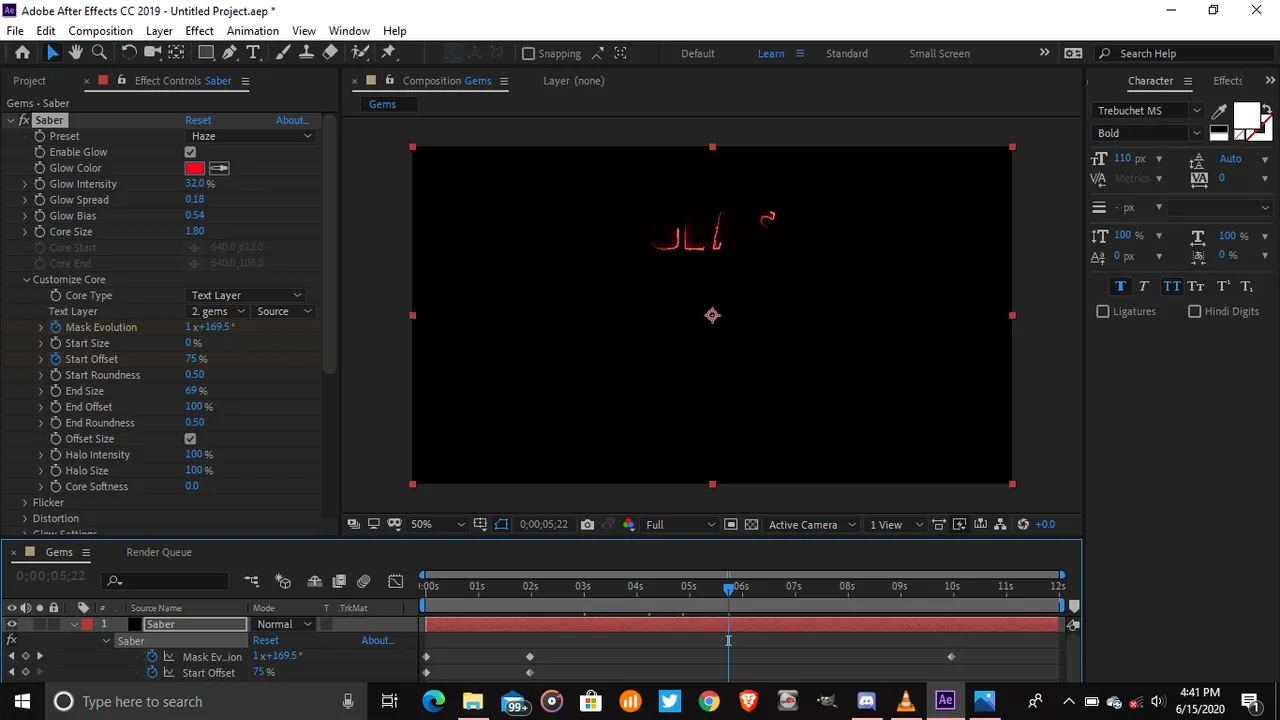Image resolution: width=1280 pixels, height=720 pixels.
Task: Select the Hand tool
Action: (76, 53)
